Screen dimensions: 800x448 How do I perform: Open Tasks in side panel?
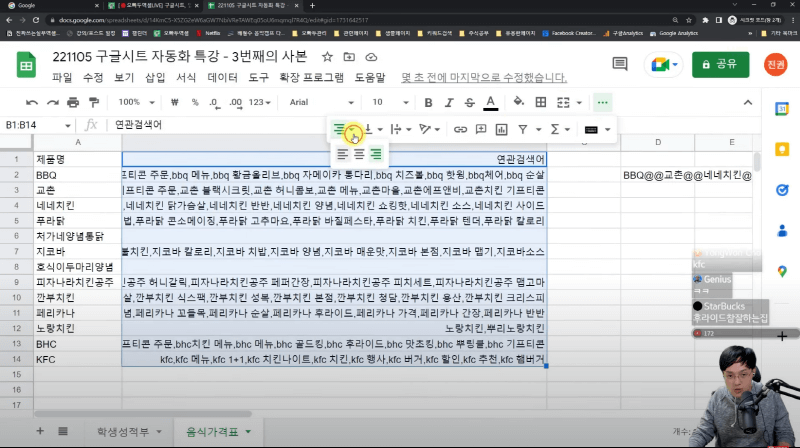pyautogui.click(x=782, y=190)
